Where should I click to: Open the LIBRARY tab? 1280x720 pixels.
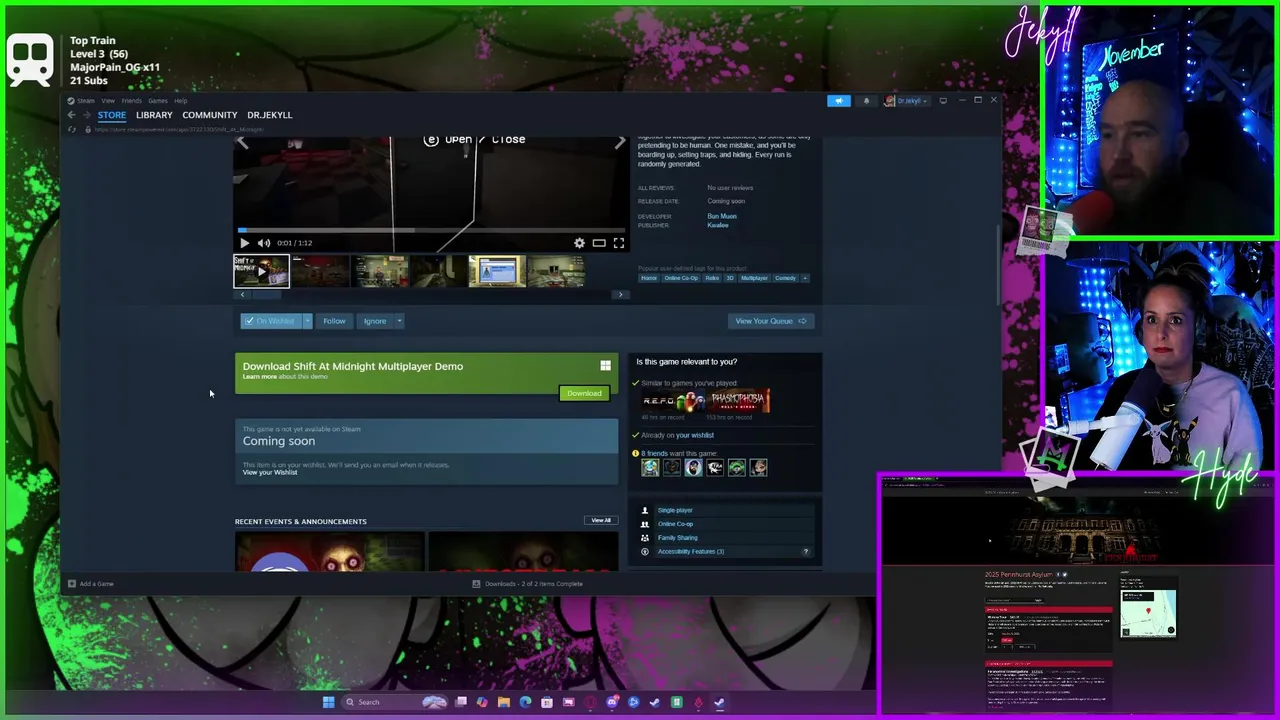point(154,115)
